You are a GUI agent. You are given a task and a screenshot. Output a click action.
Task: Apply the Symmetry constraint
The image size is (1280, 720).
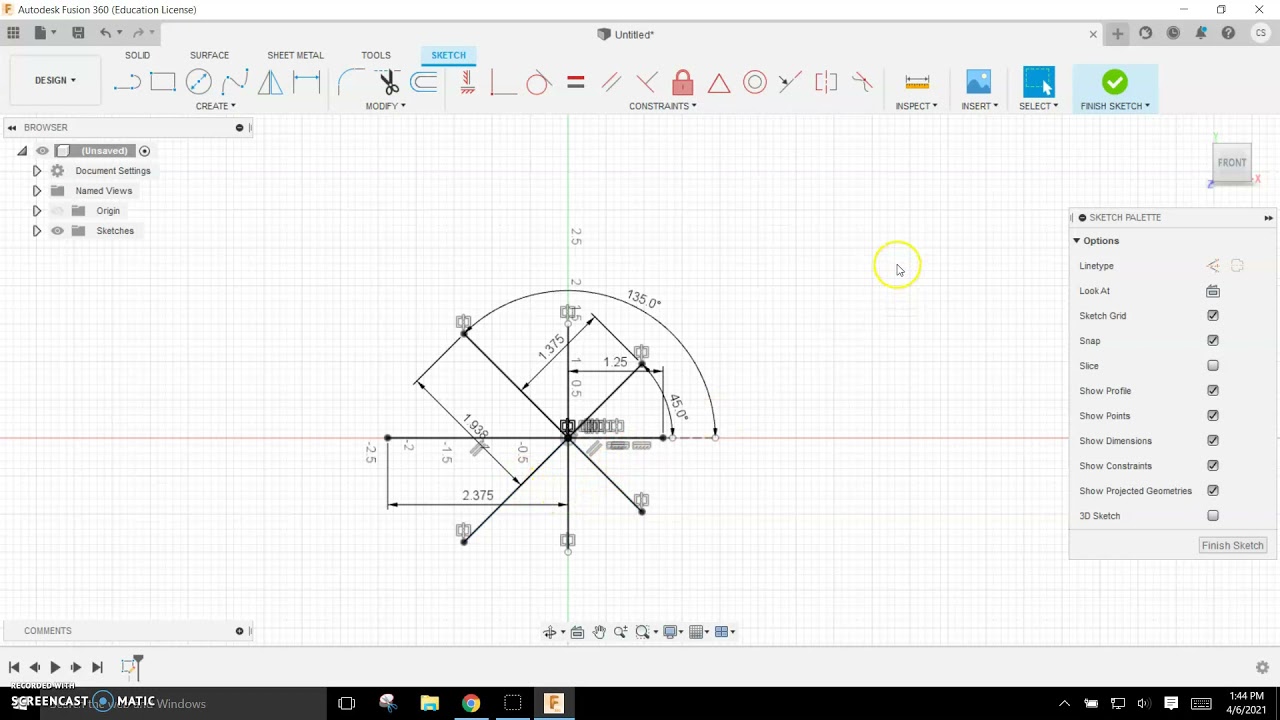[x=826, y=82]
